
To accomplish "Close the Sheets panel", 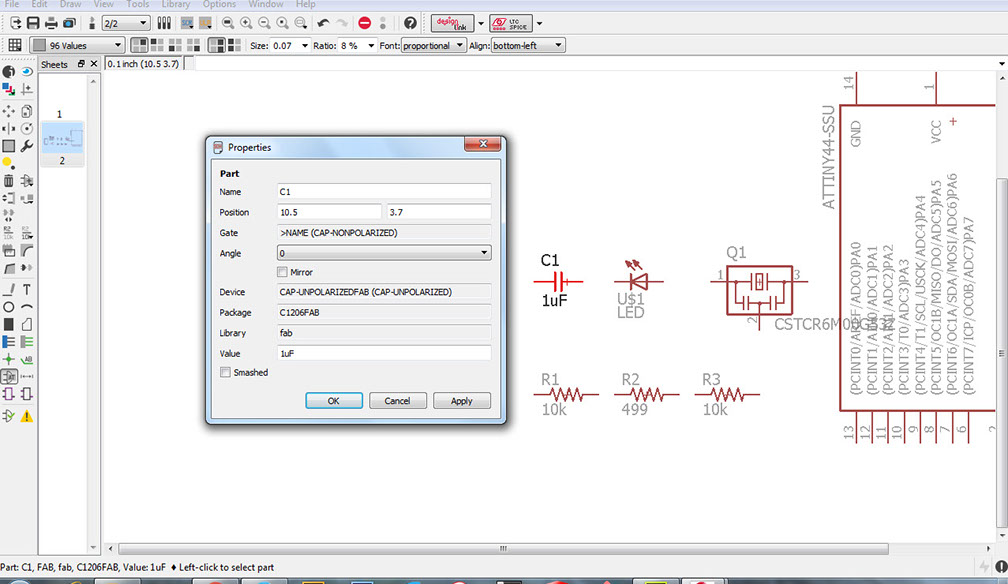I will (x=94, y=64).
